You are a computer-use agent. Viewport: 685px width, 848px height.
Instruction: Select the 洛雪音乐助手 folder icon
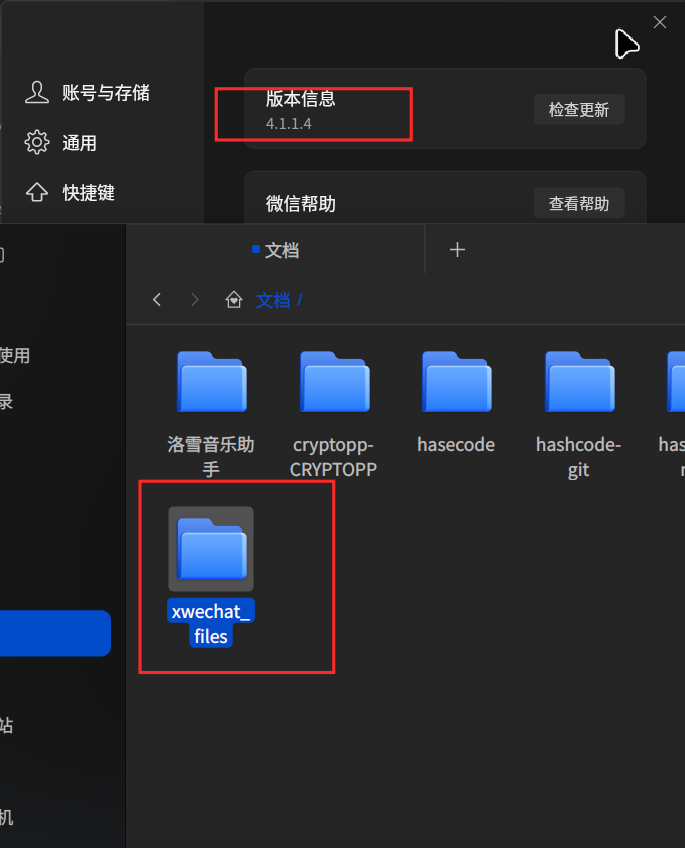click(x=211, y=382)
